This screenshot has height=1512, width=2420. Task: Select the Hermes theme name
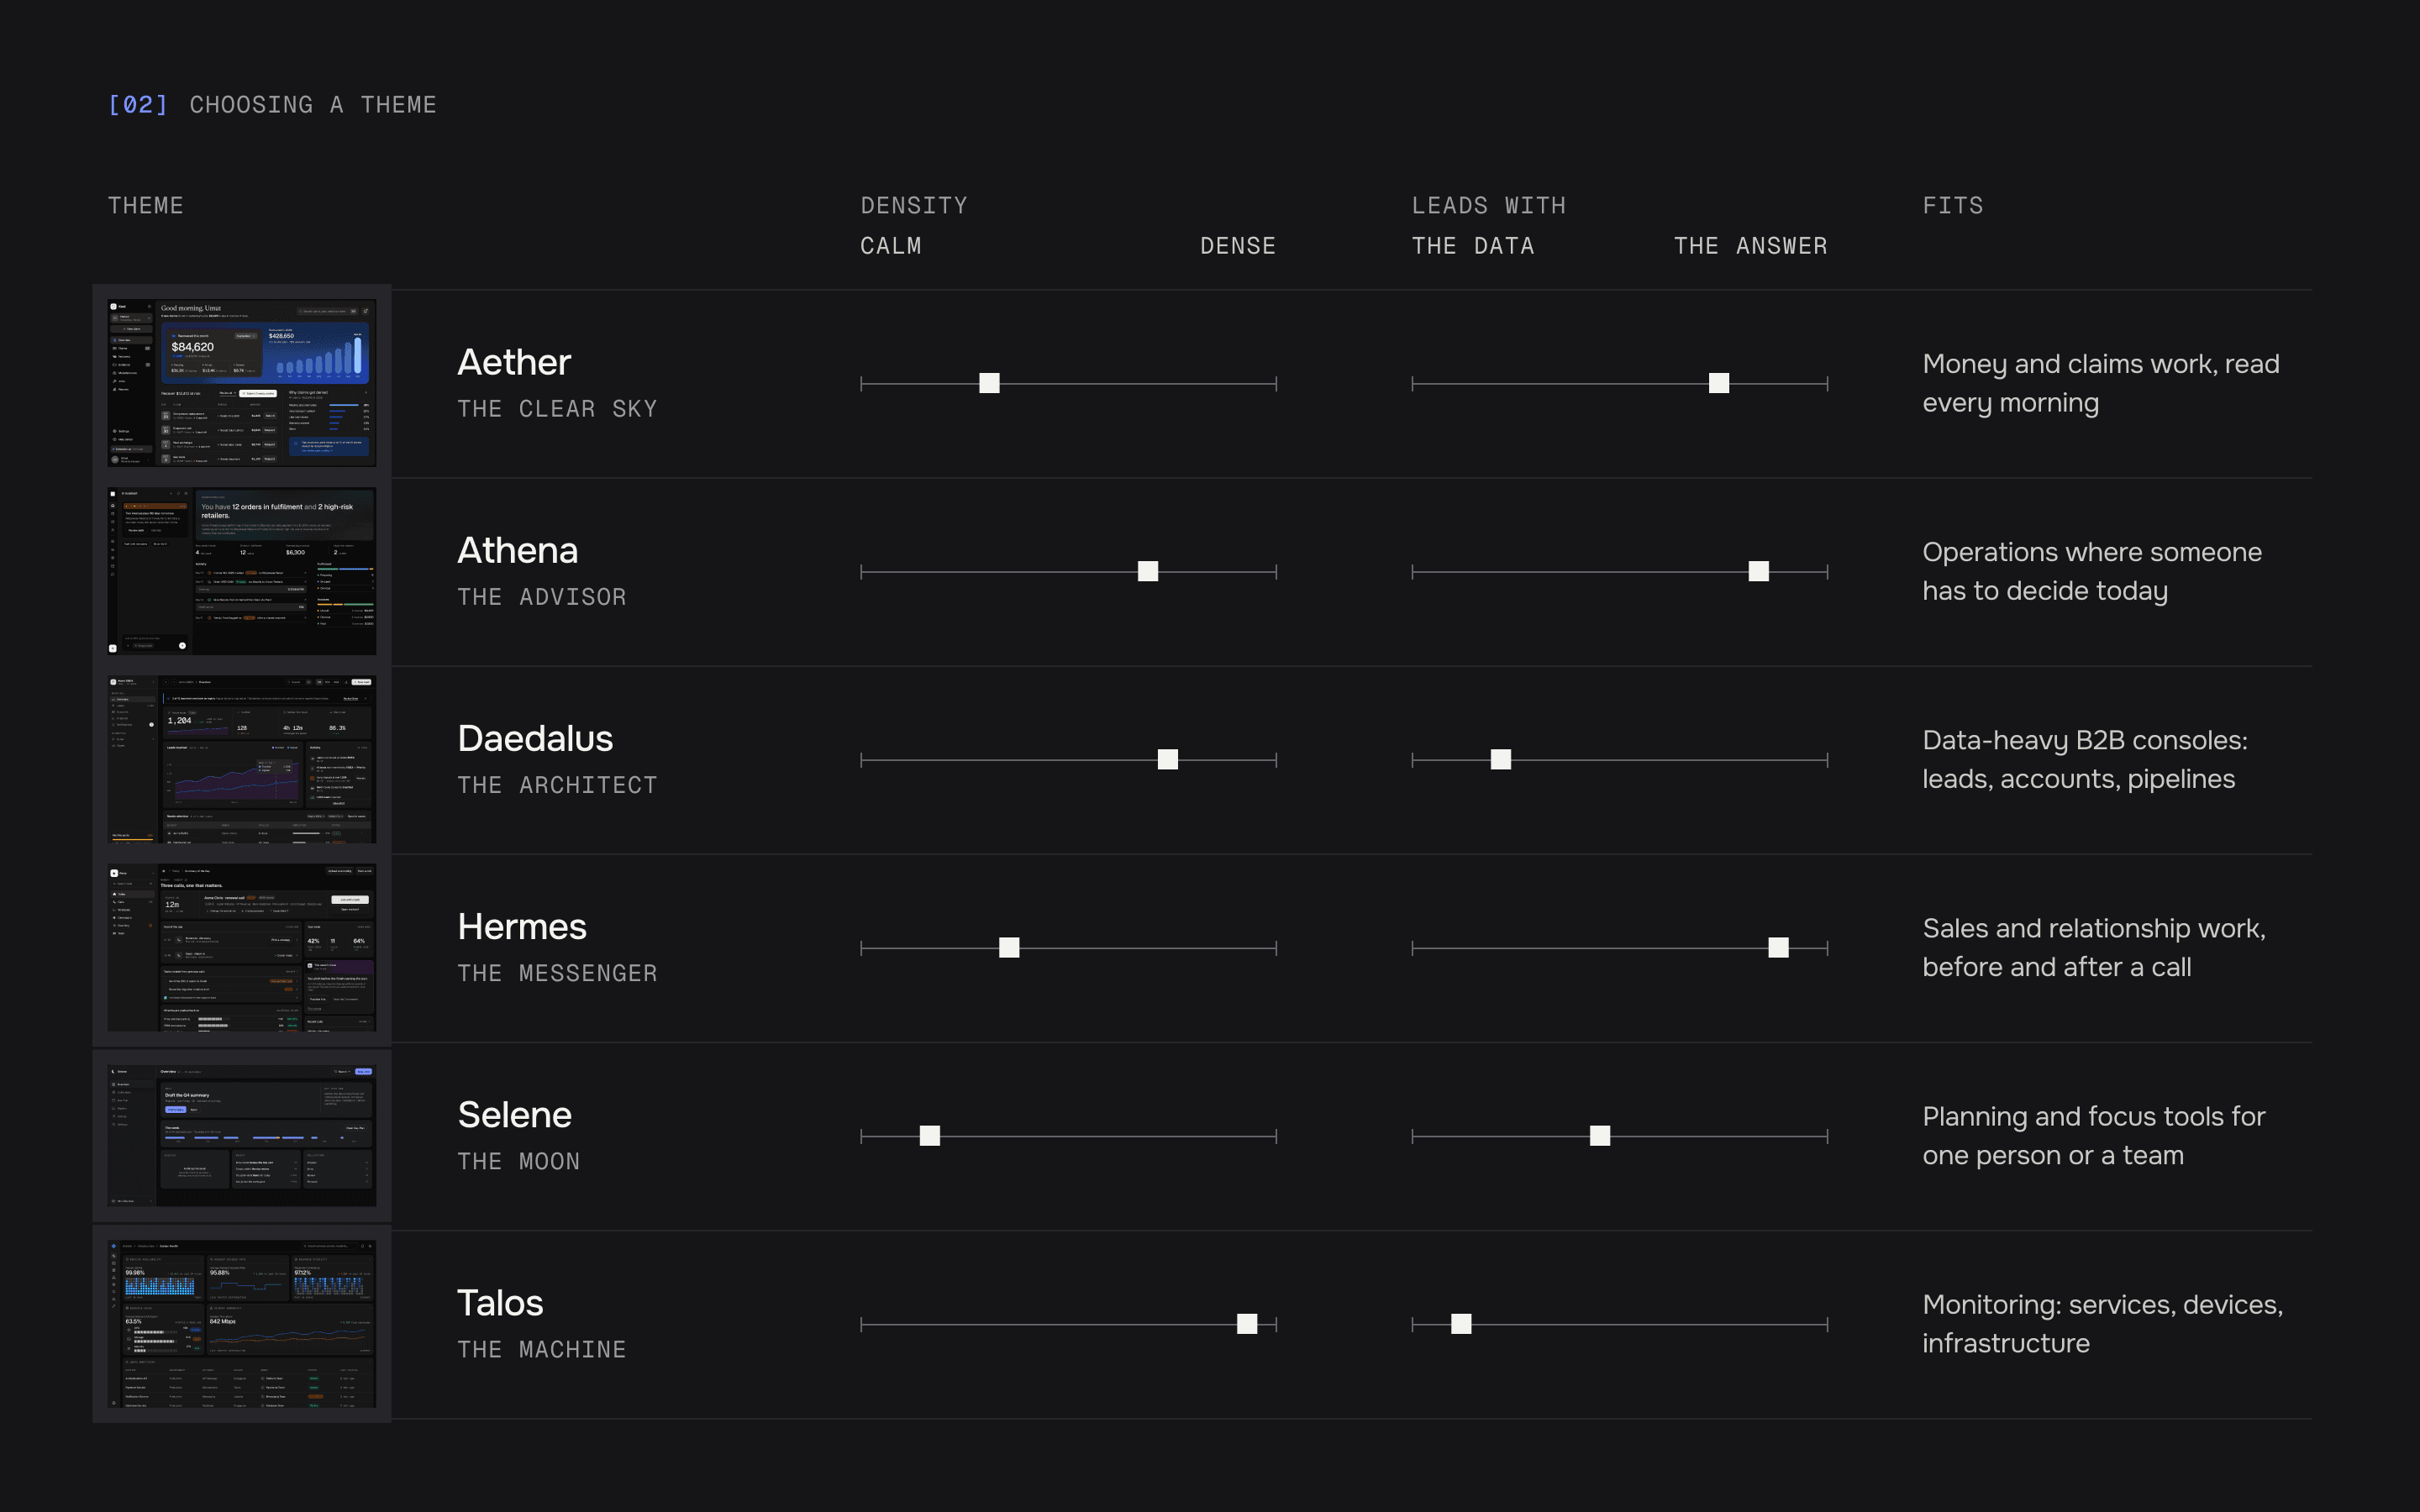(x=522, y=926)
